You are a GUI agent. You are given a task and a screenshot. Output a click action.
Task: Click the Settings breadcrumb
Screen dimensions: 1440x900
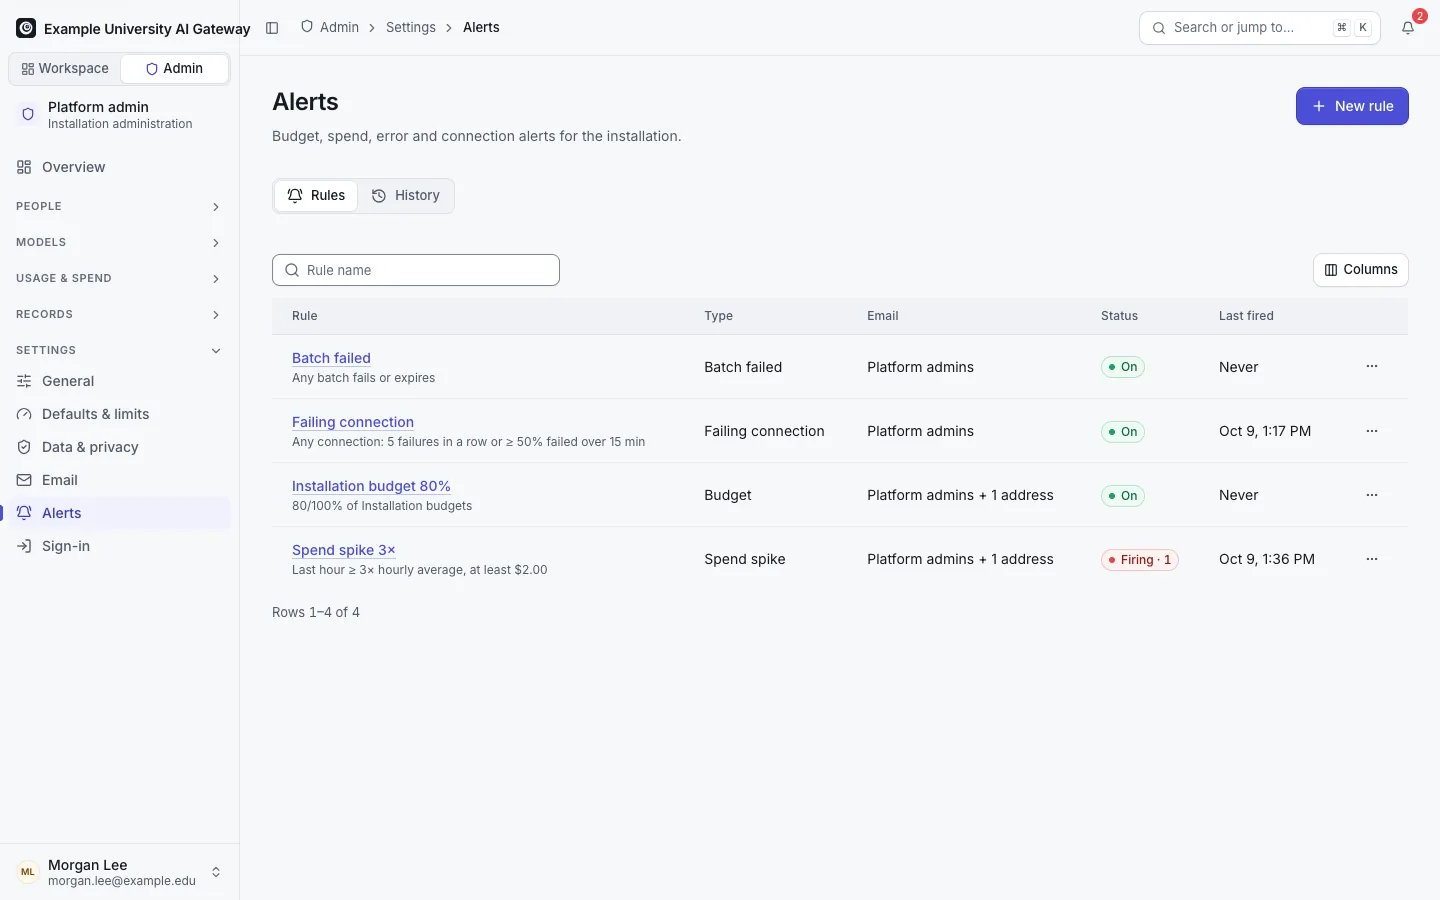click(411, 28)
